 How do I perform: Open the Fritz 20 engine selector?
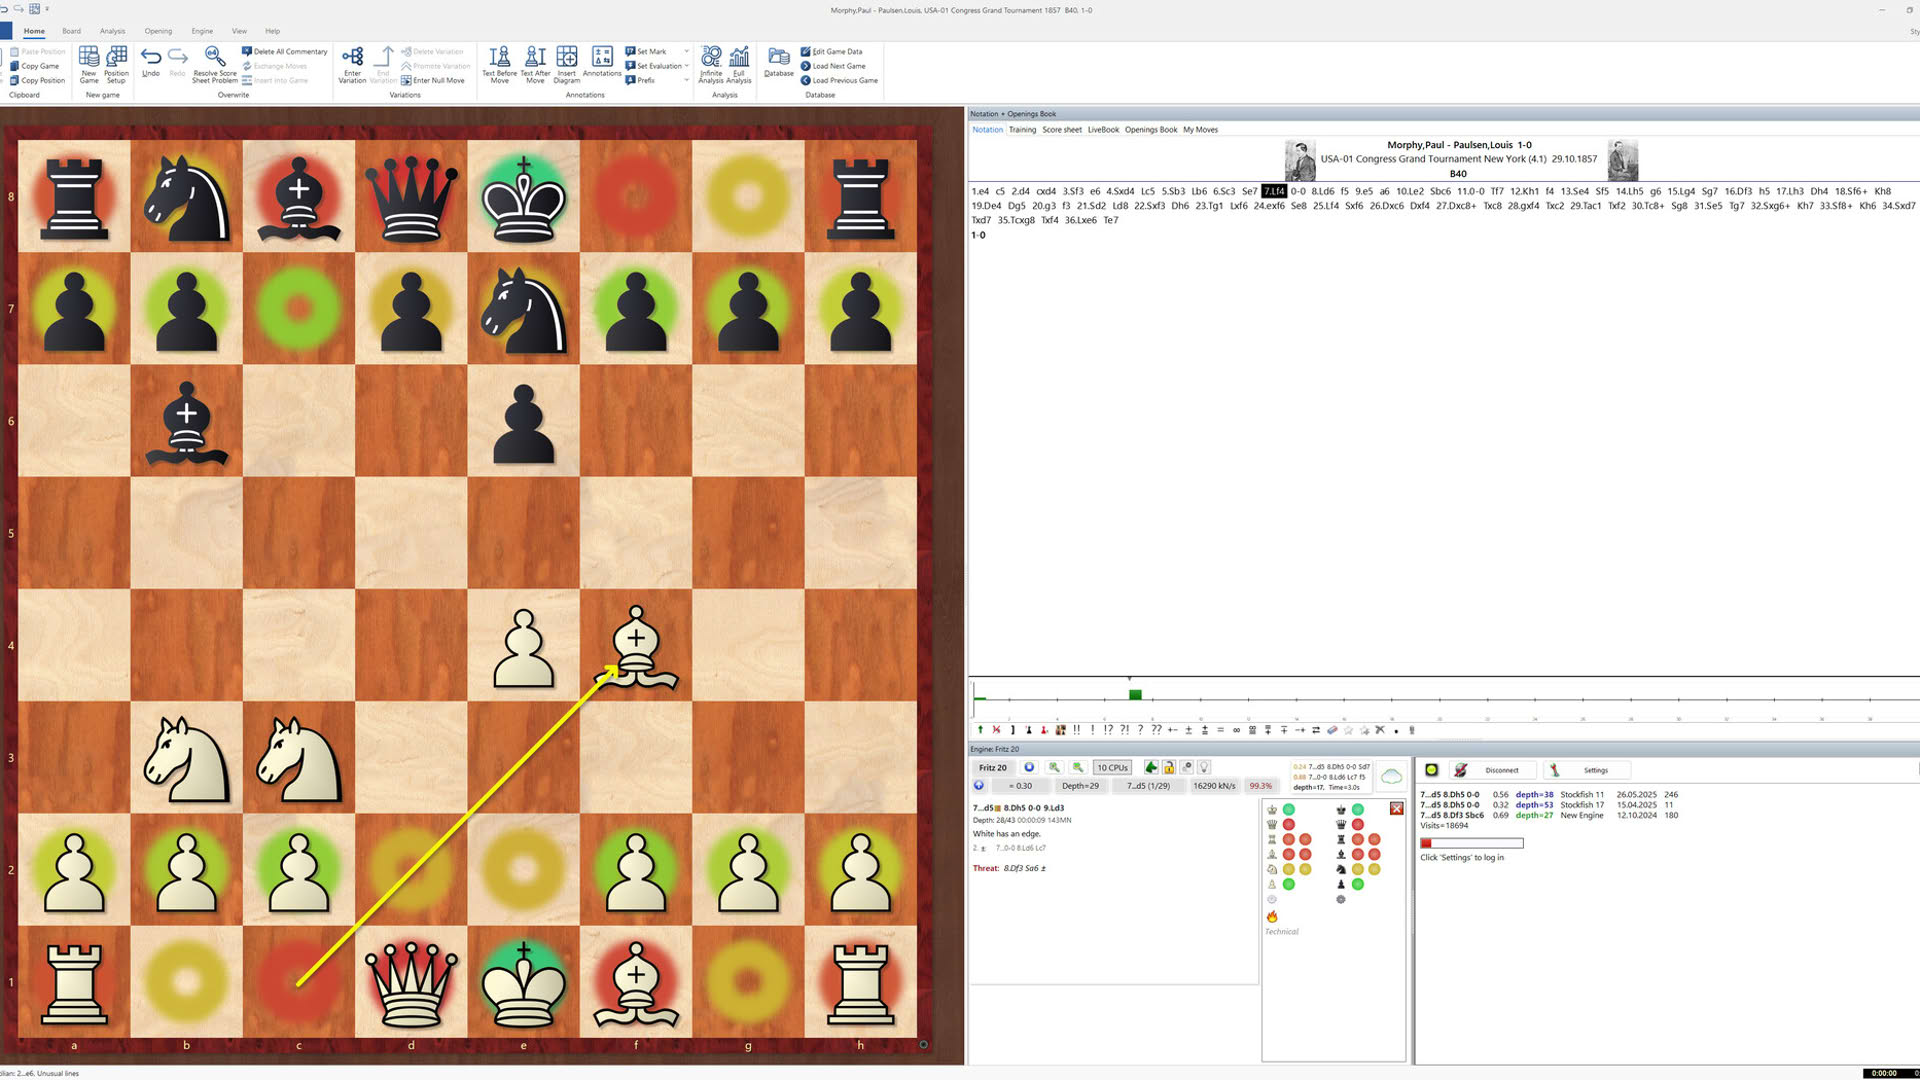click(x=993, y=768)
